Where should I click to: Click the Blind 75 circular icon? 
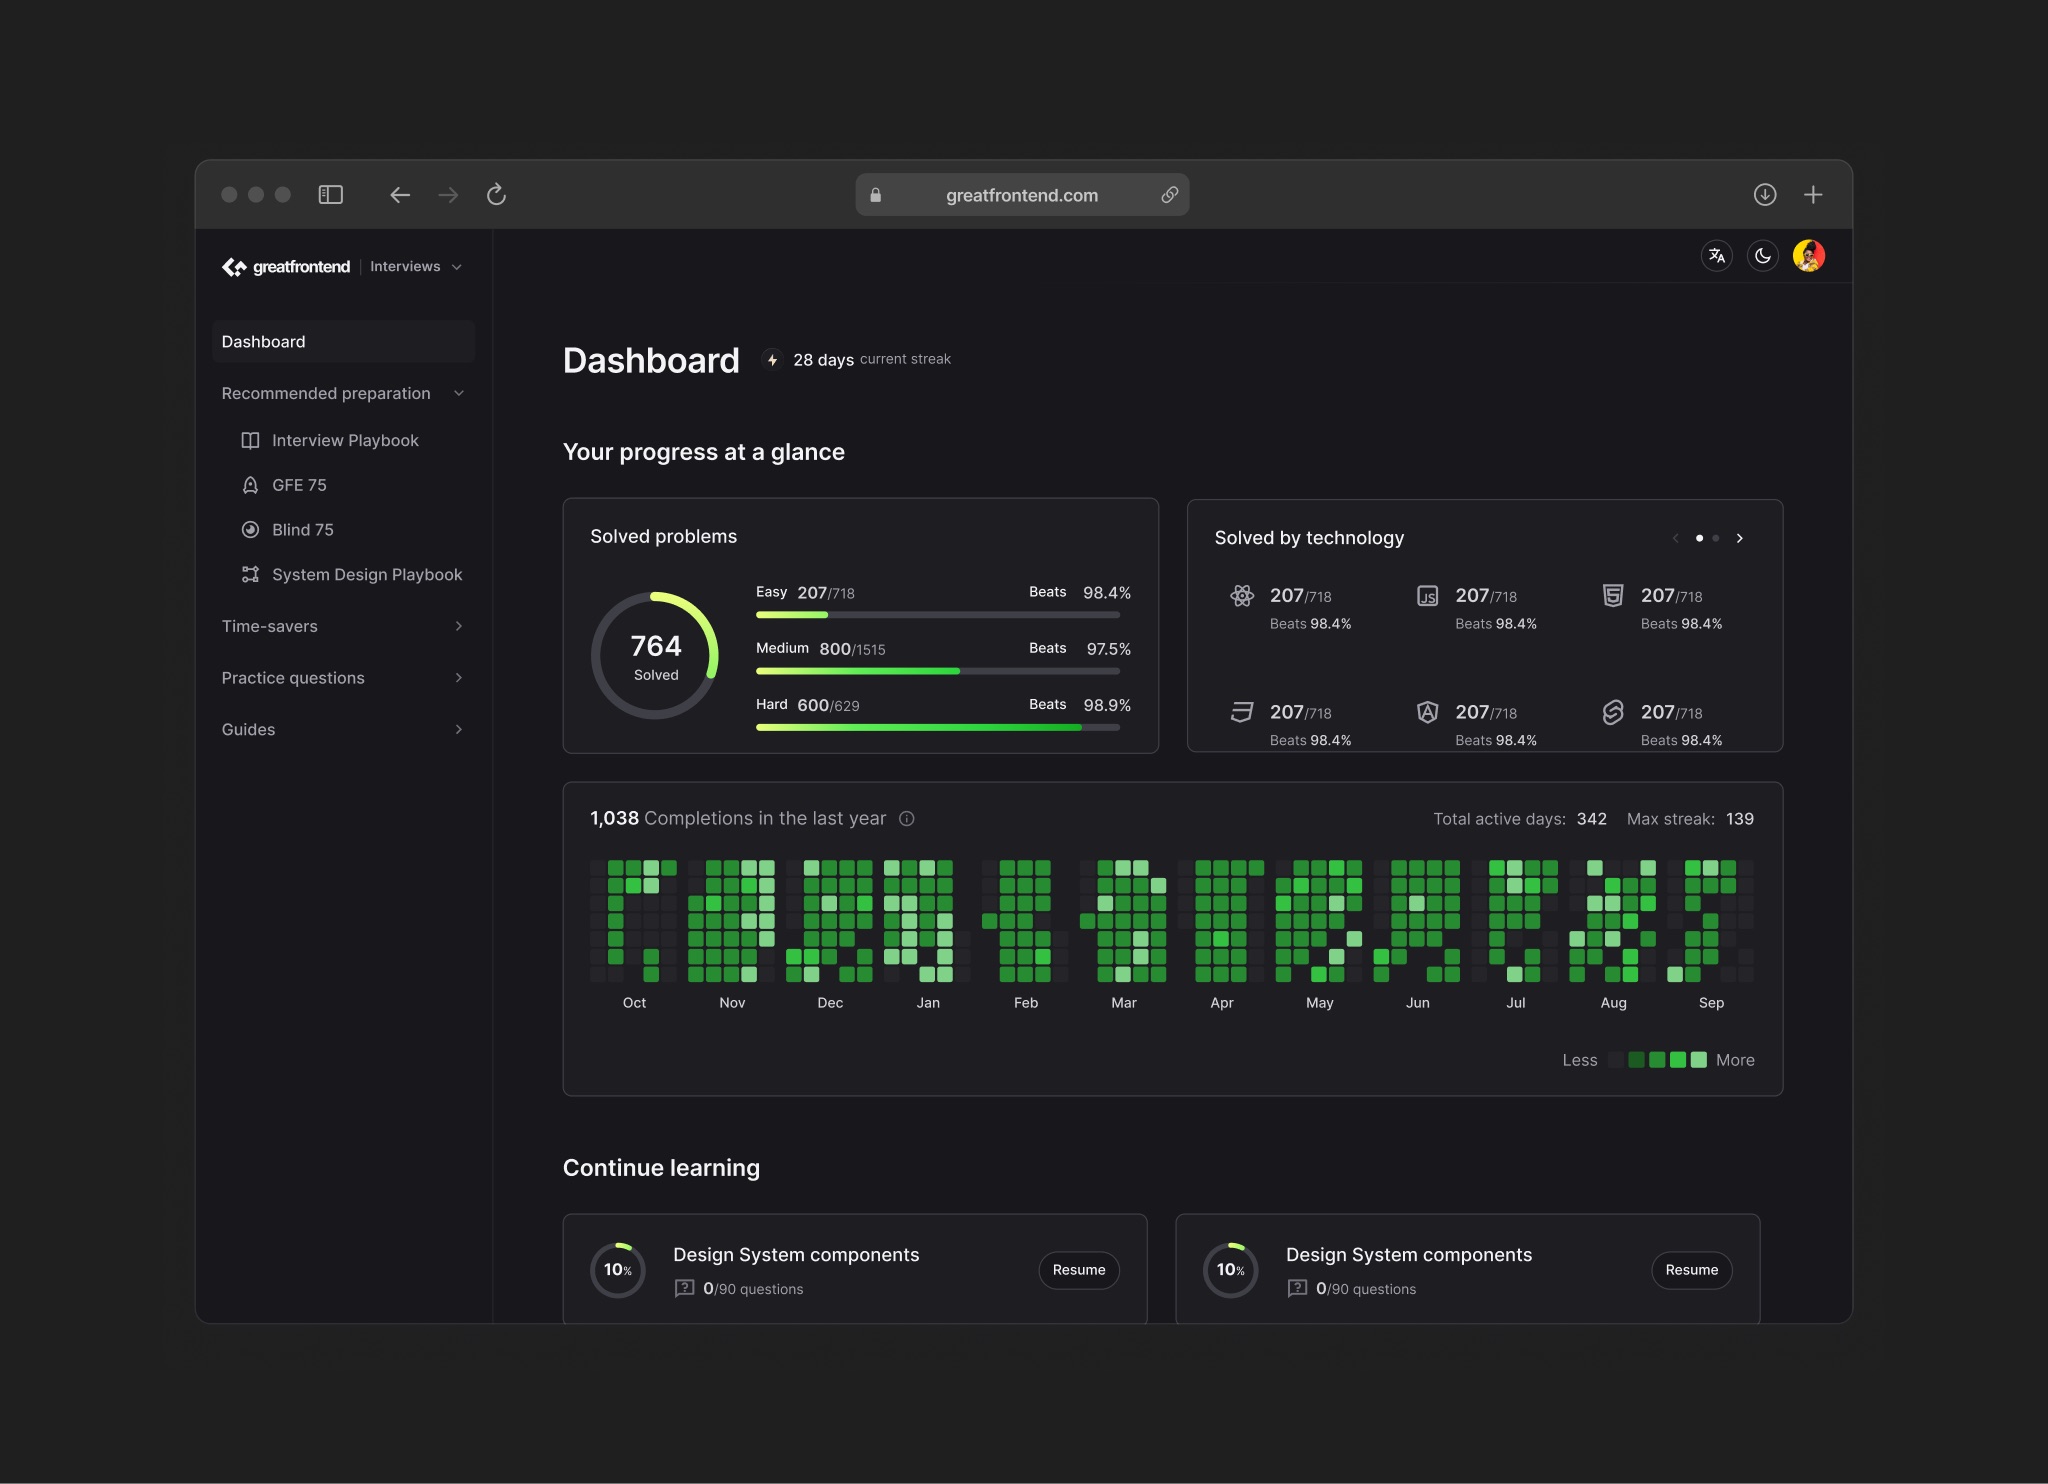(250, 530)
